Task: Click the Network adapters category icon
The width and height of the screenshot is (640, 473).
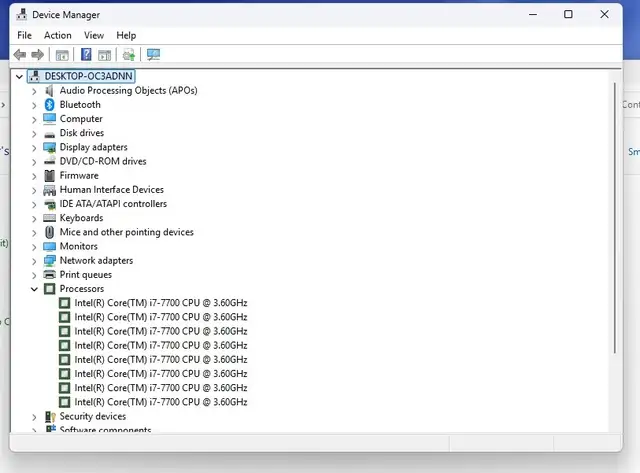Action: click(49, 260)
